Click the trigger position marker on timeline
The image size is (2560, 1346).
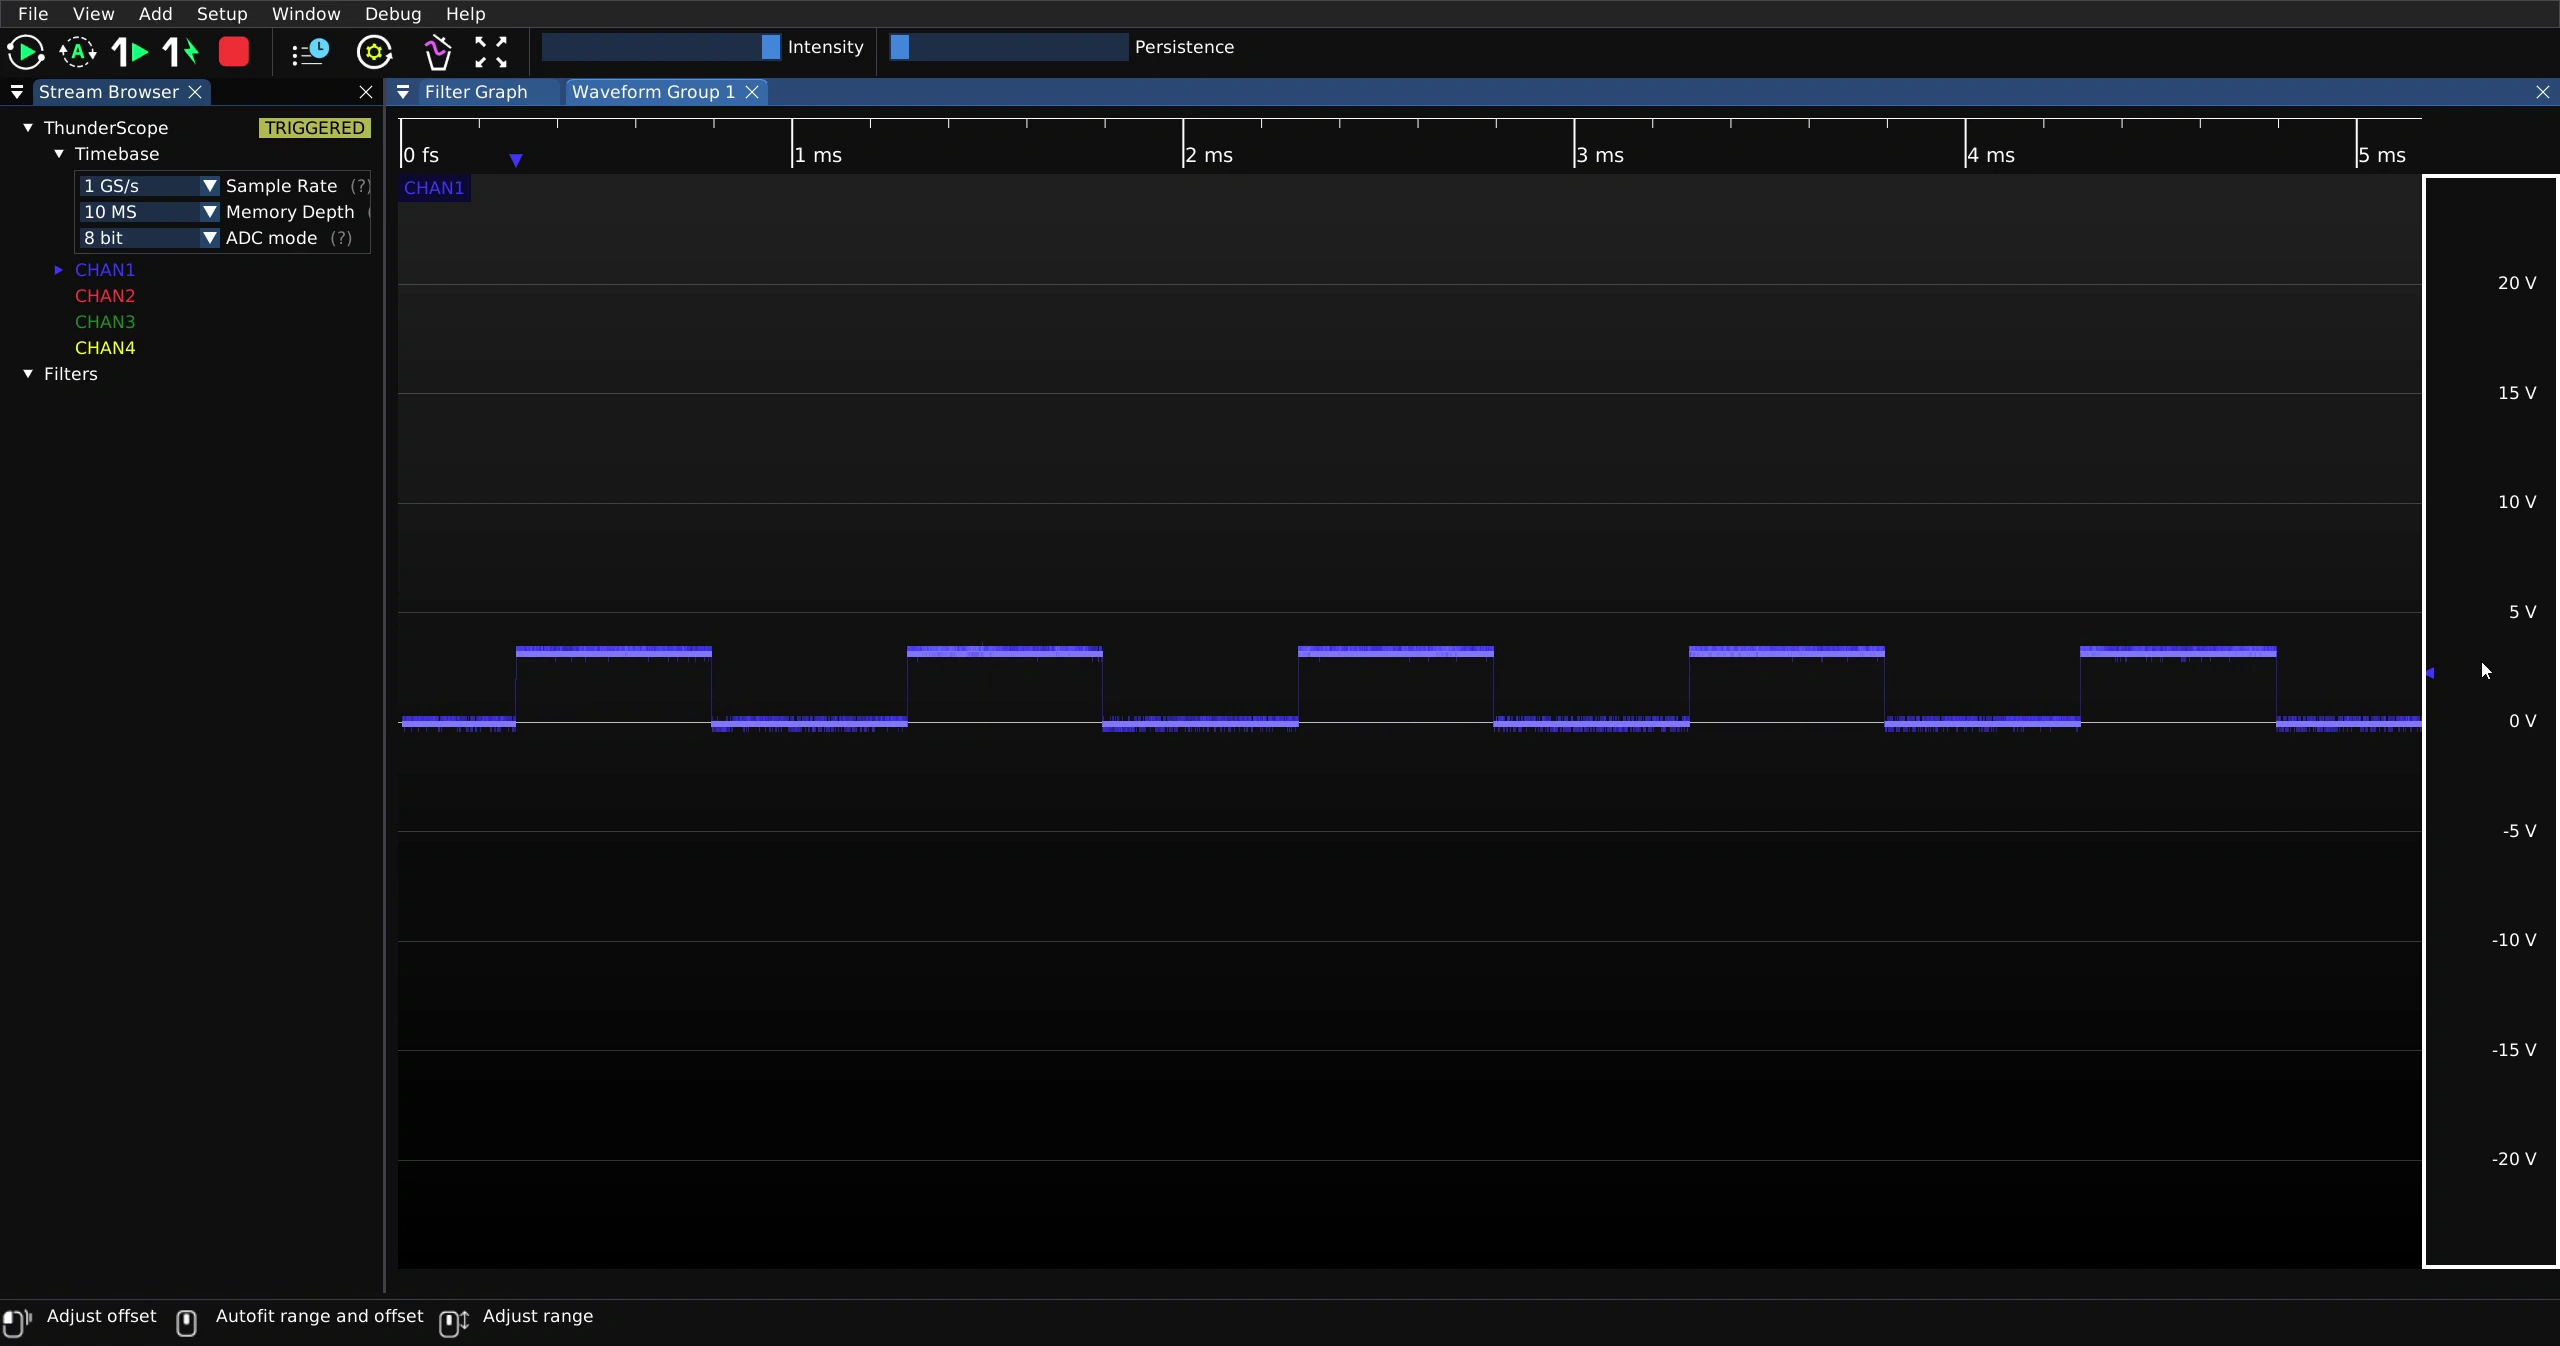(x=516, y=160)
